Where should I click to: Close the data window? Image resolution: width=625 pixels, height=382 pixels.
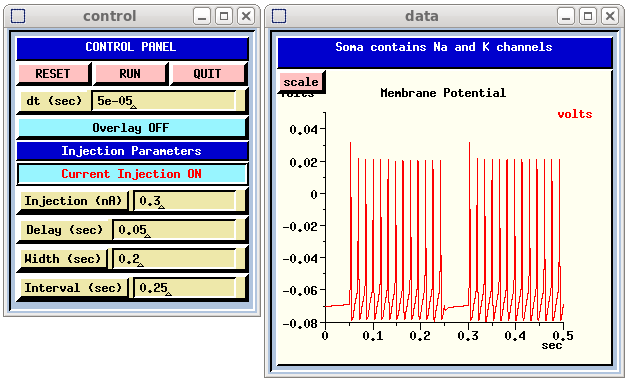(x=610, y=16)
